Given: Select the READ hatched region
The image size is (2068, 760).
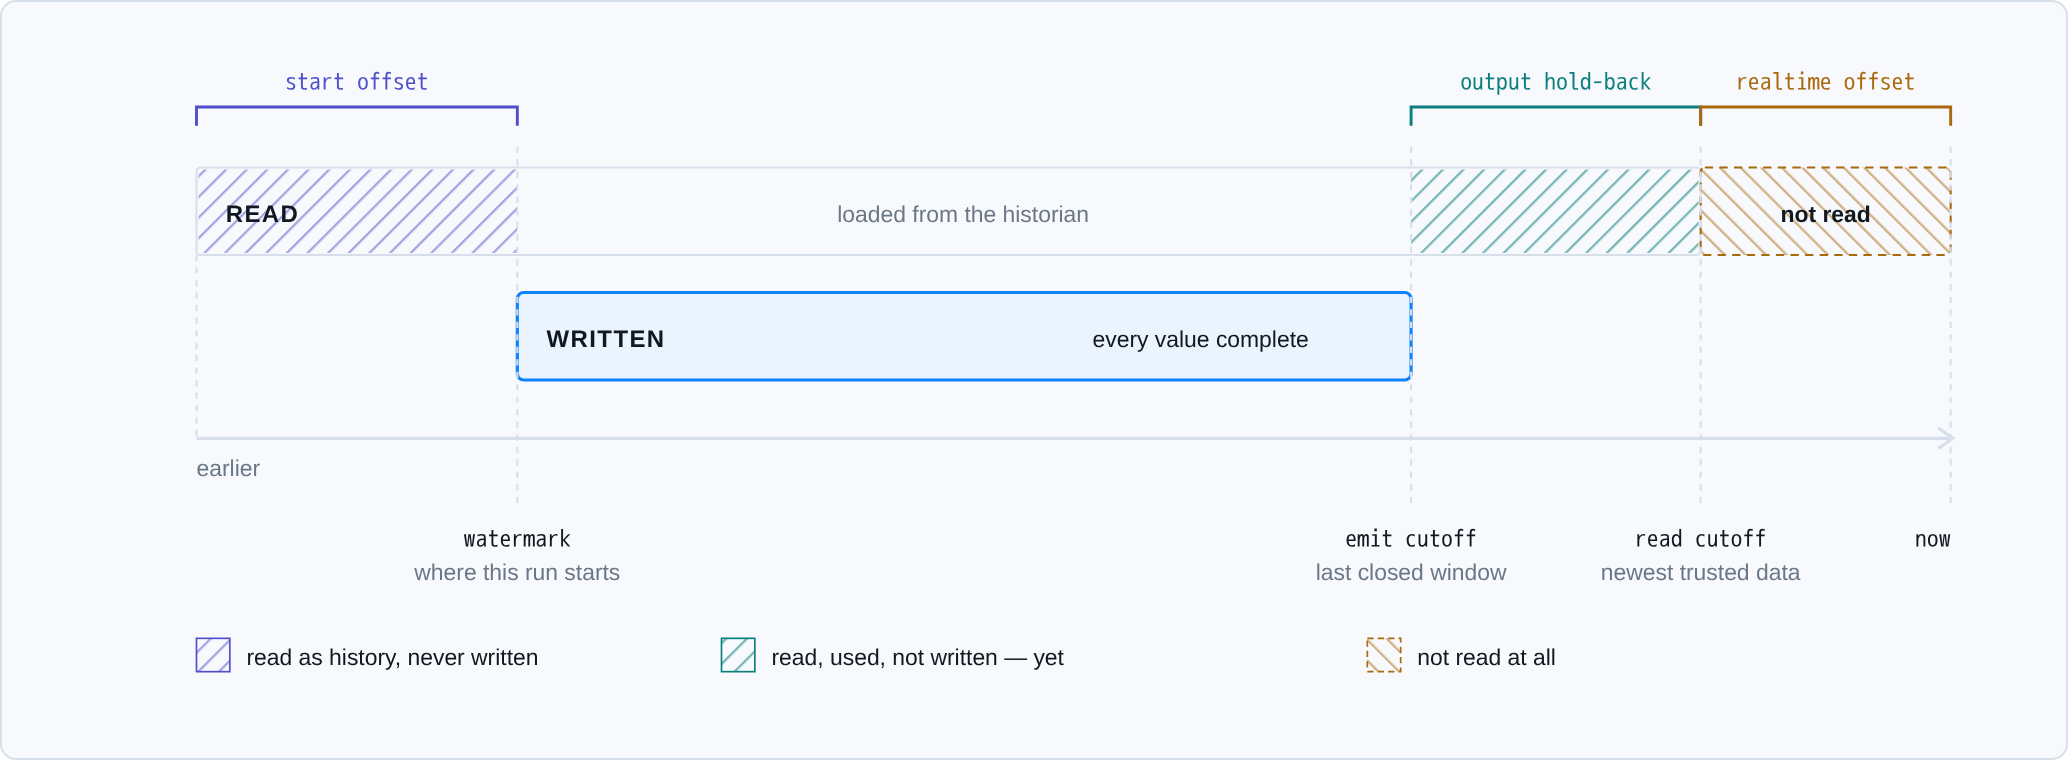Looking at the screenshot, I should tap(357, 211).
